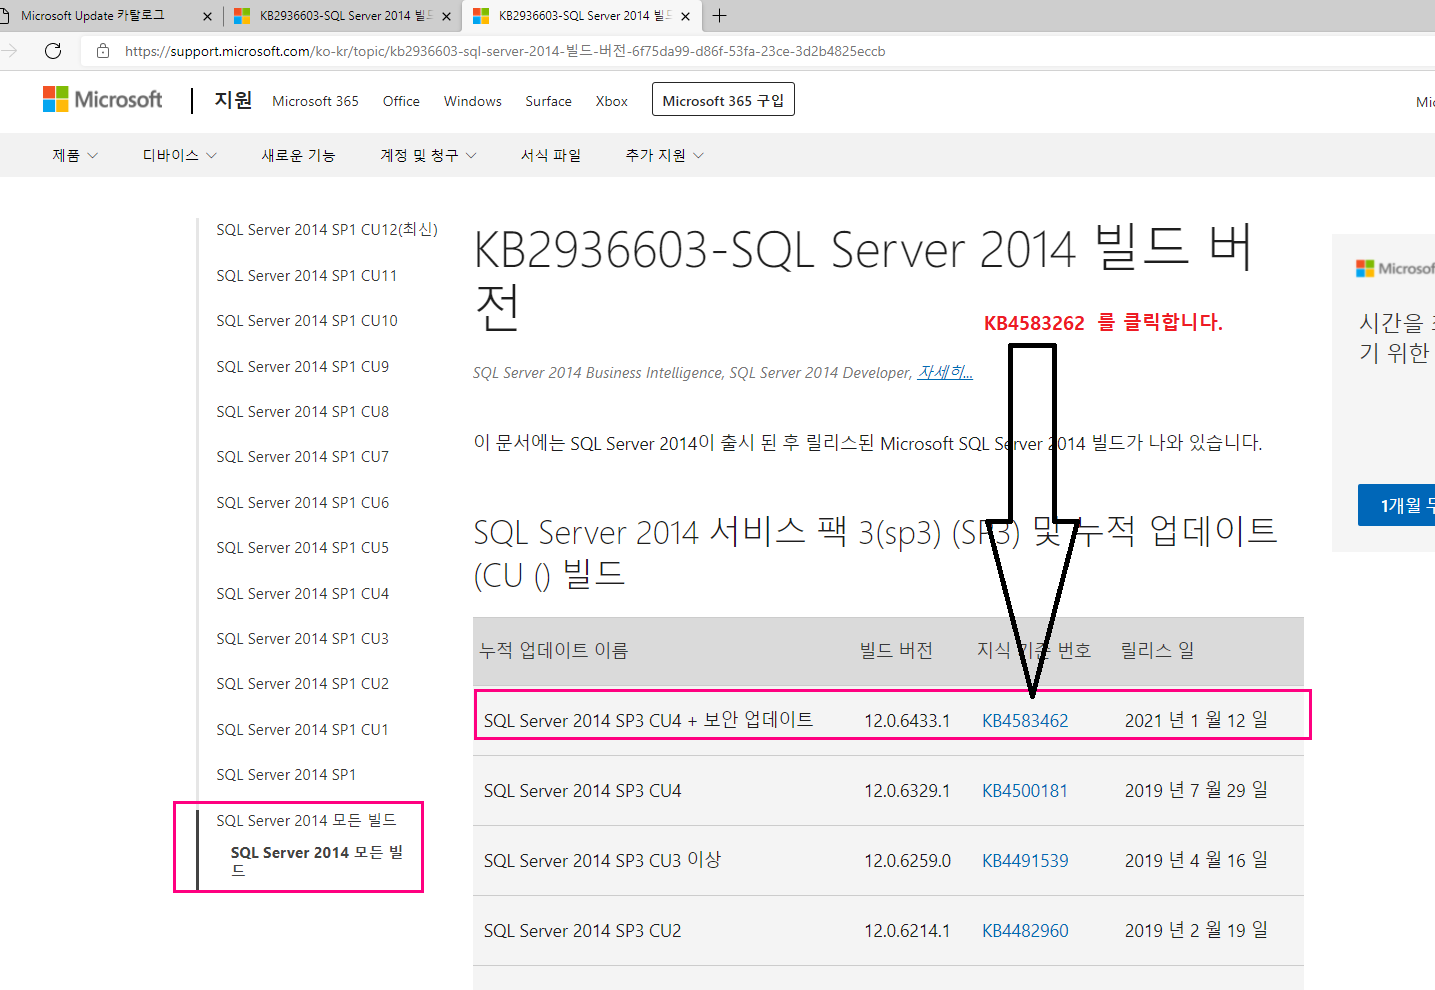
Task: Click the address bar URL
Action: [505, 51]
